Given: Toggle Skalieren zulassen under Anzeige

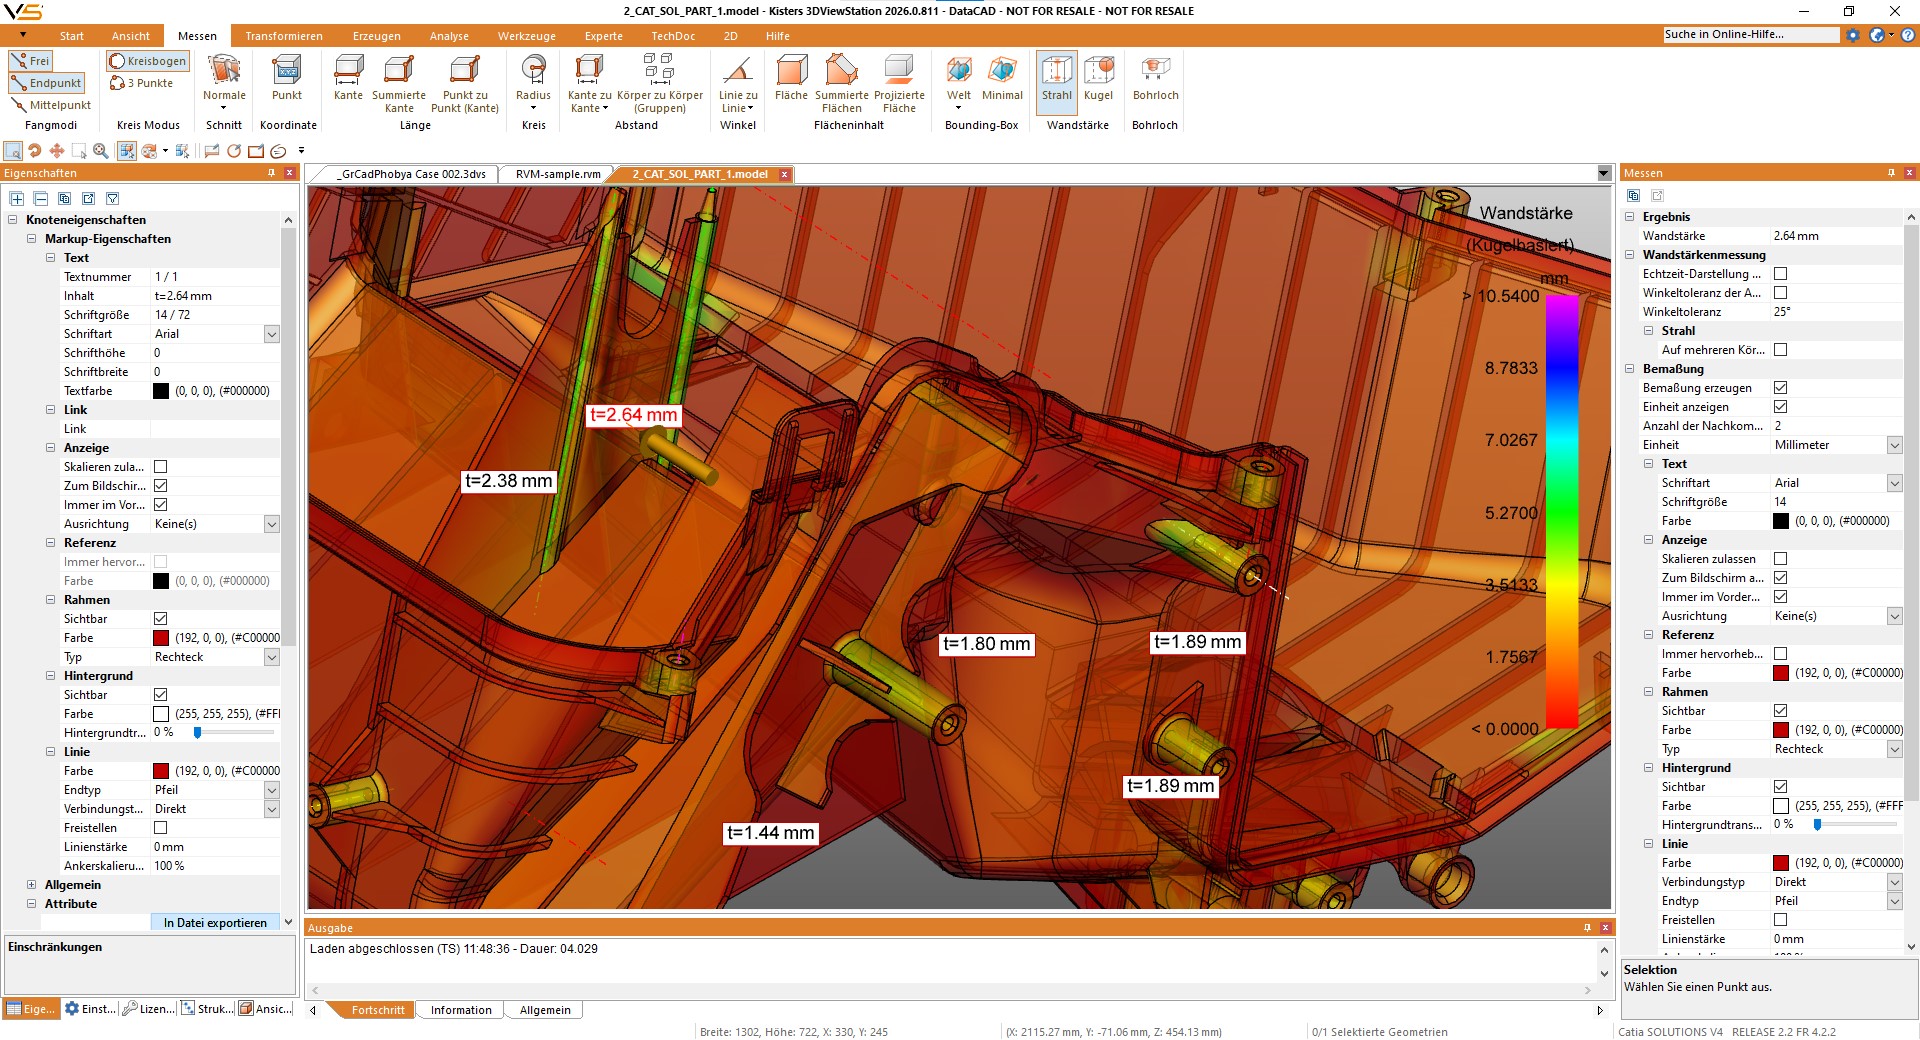Looking at the screenshot, I should [1780, 559].
